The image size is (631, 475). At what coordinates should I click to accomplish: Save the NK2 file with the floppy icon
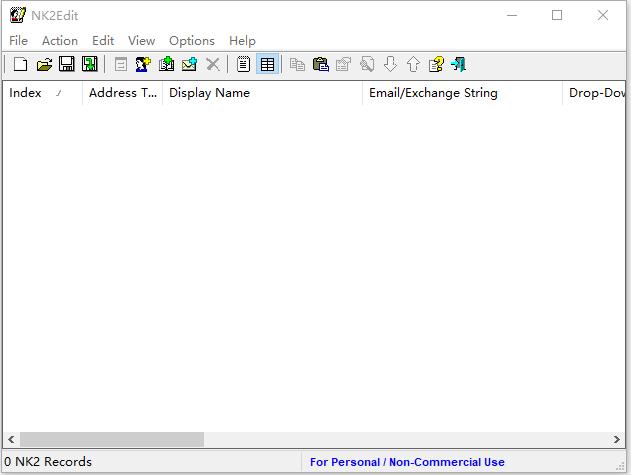pos(67,64)
